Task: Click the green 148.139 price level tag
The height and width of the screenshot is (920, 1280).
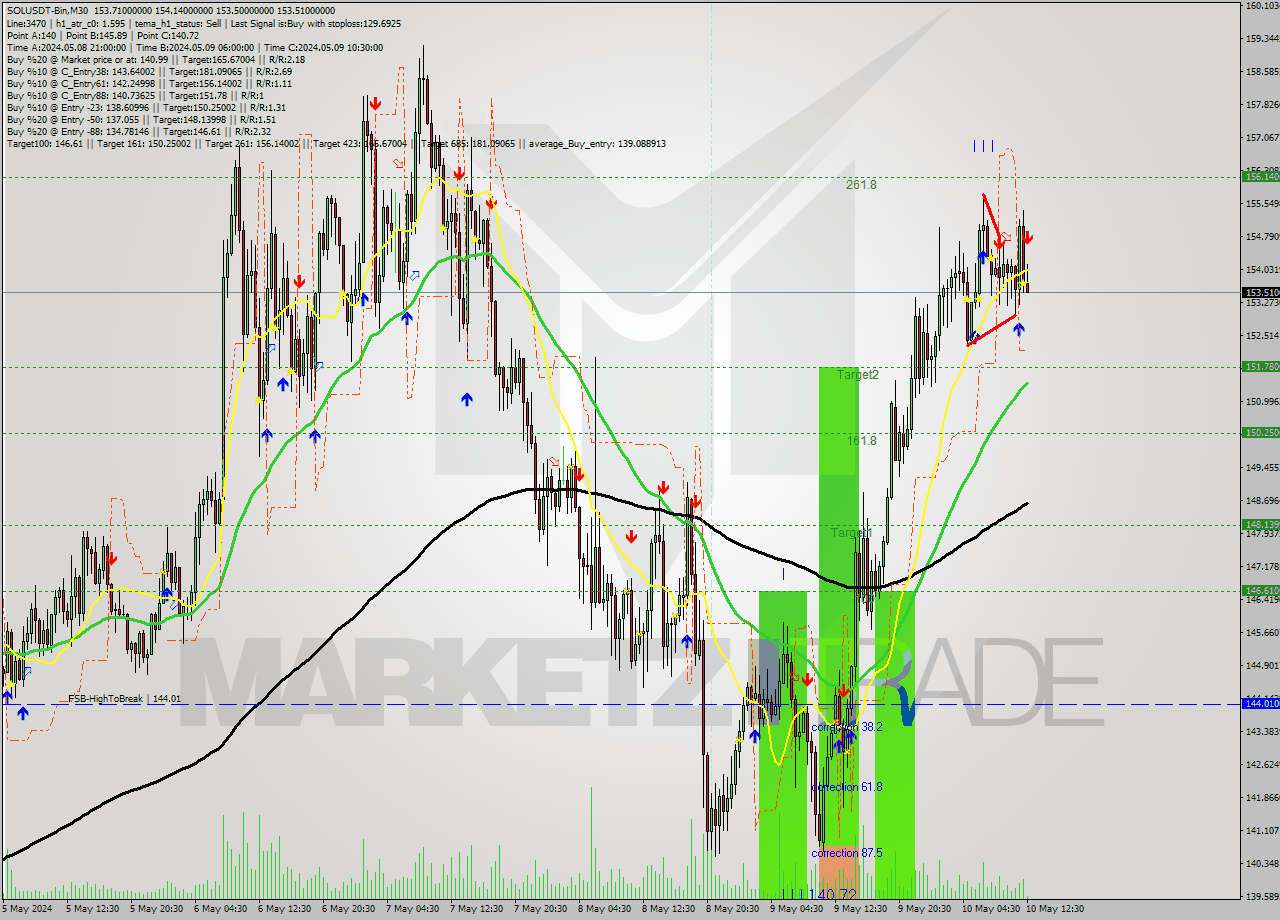Action: (1260, 525)
